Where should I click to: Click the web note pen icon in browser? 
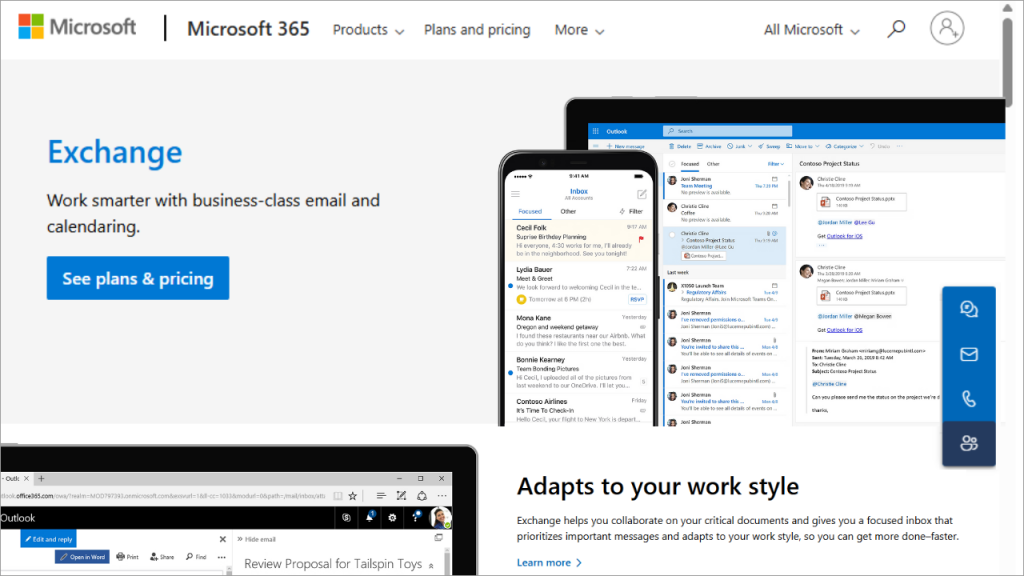point(401,496)
